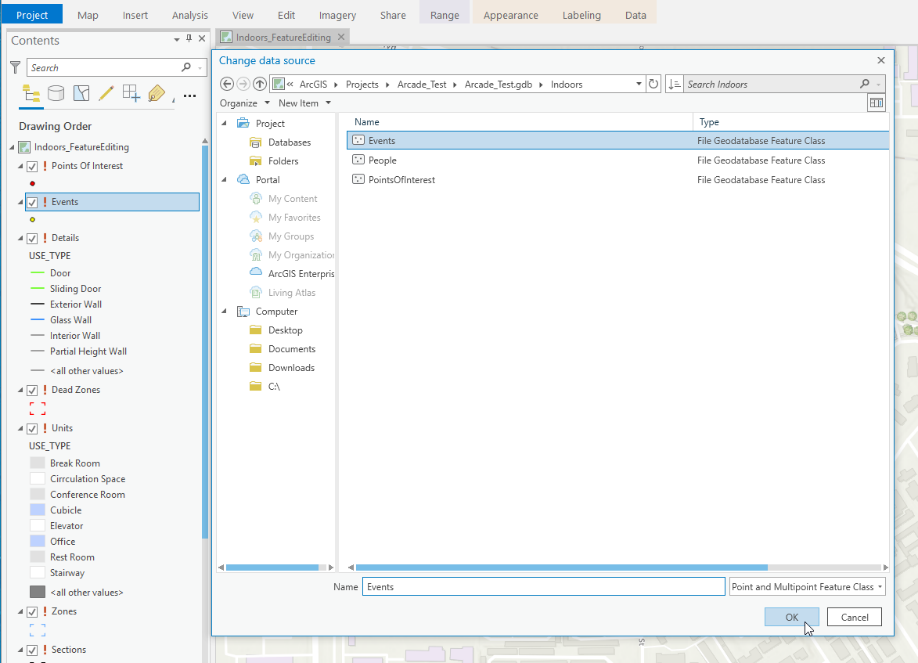The width and height of the screenshot is (918, 663).
Task: Open the feature class type filter dropdown
Action: point(807,587)
